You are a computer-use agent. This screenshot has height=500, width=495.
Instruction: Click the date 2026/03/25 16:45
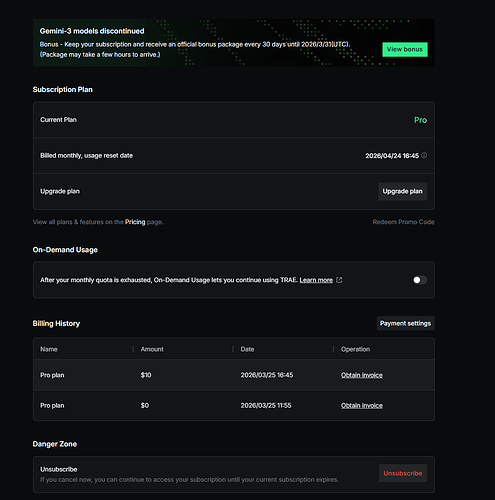pyautogui.click(x=267, y=375)
